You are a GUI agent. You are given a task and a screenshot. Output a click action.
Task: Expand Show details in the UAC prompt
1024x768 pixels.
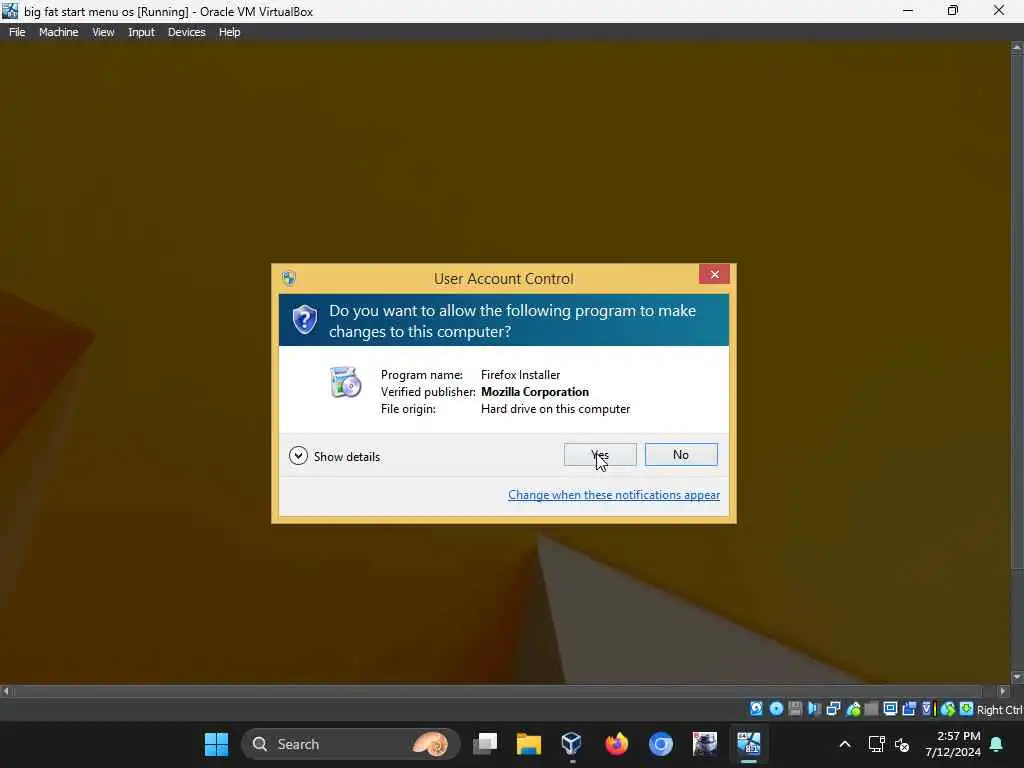[x=334, y=456]
